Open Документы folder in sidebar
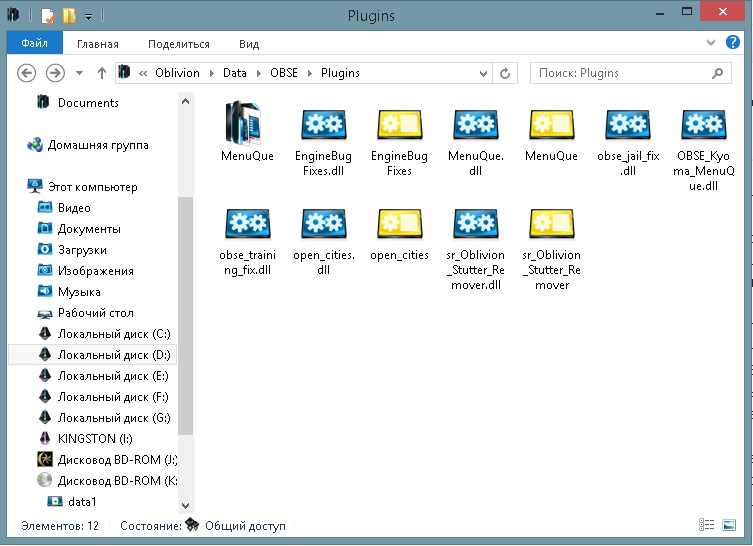Image resolution: width=753 pixels, height=546 pixels. tap(89, 229)
